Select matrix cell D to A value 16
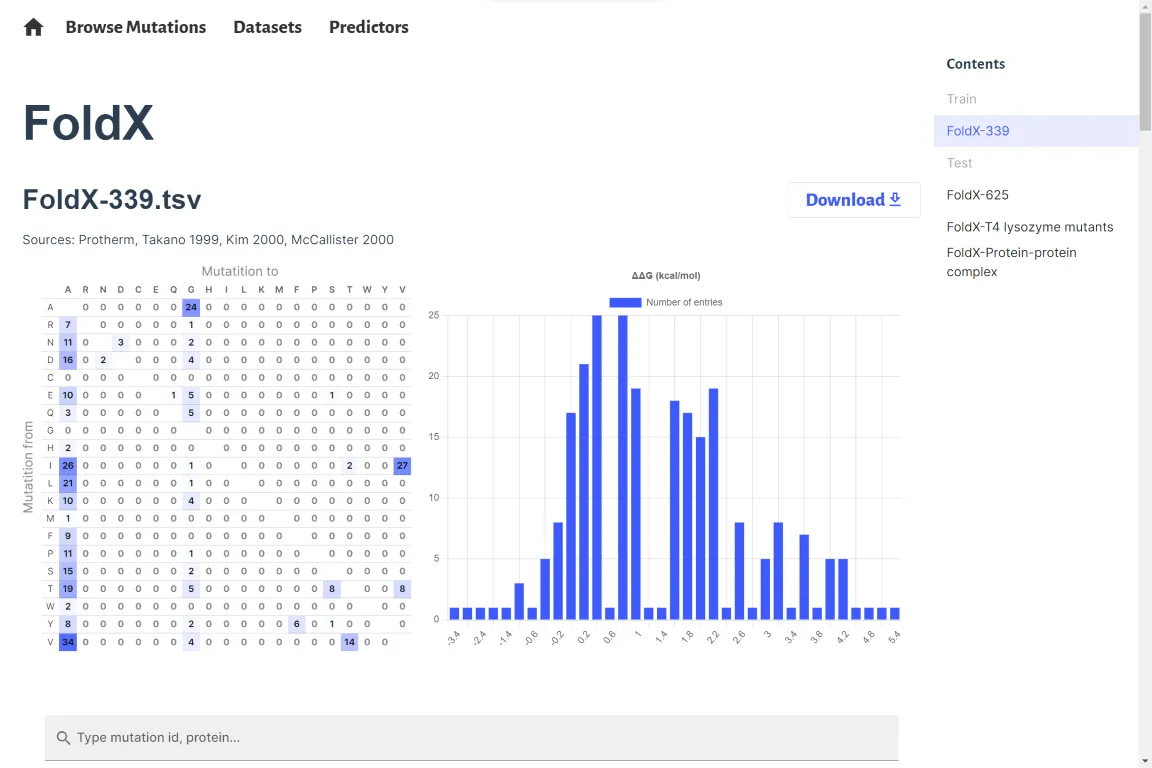The image size is (1152, 768). pos(68,360)
